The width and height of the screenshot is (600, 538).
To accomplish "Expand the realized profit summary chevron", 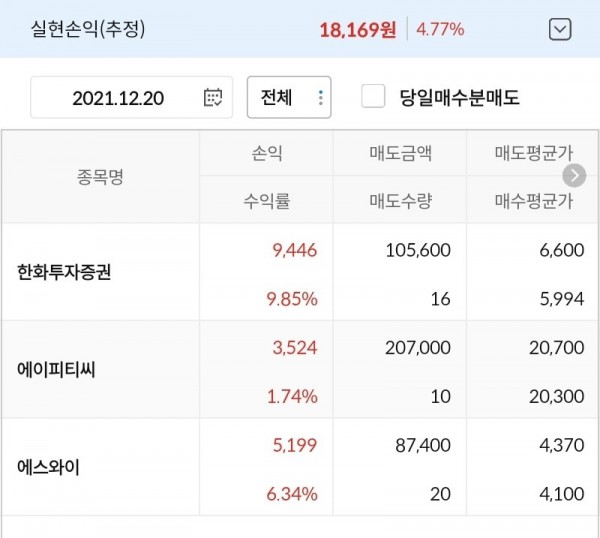I will [x=560, y=29].
